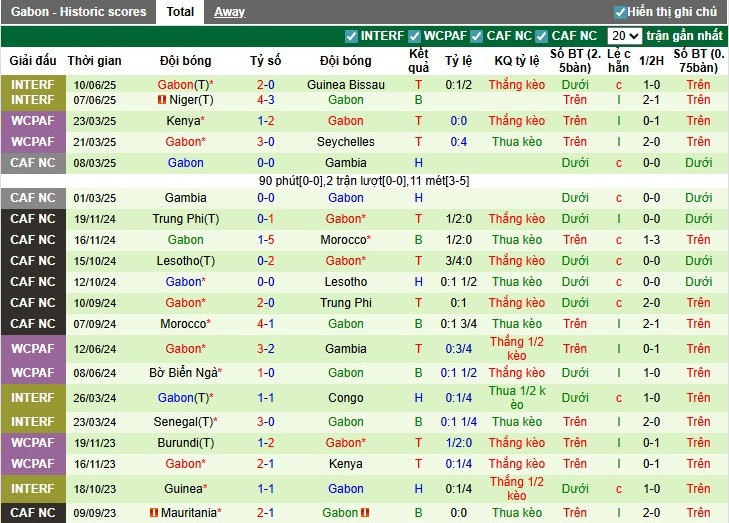Open the Guinea Bissau team link
The height and width of the screenshot is (523, 729).
pos(346,85)
